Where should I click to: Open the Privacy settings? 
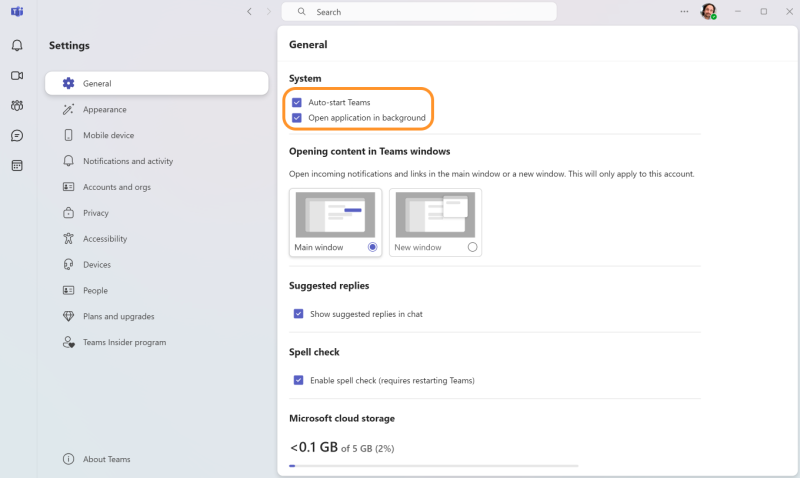click(157, 213)
